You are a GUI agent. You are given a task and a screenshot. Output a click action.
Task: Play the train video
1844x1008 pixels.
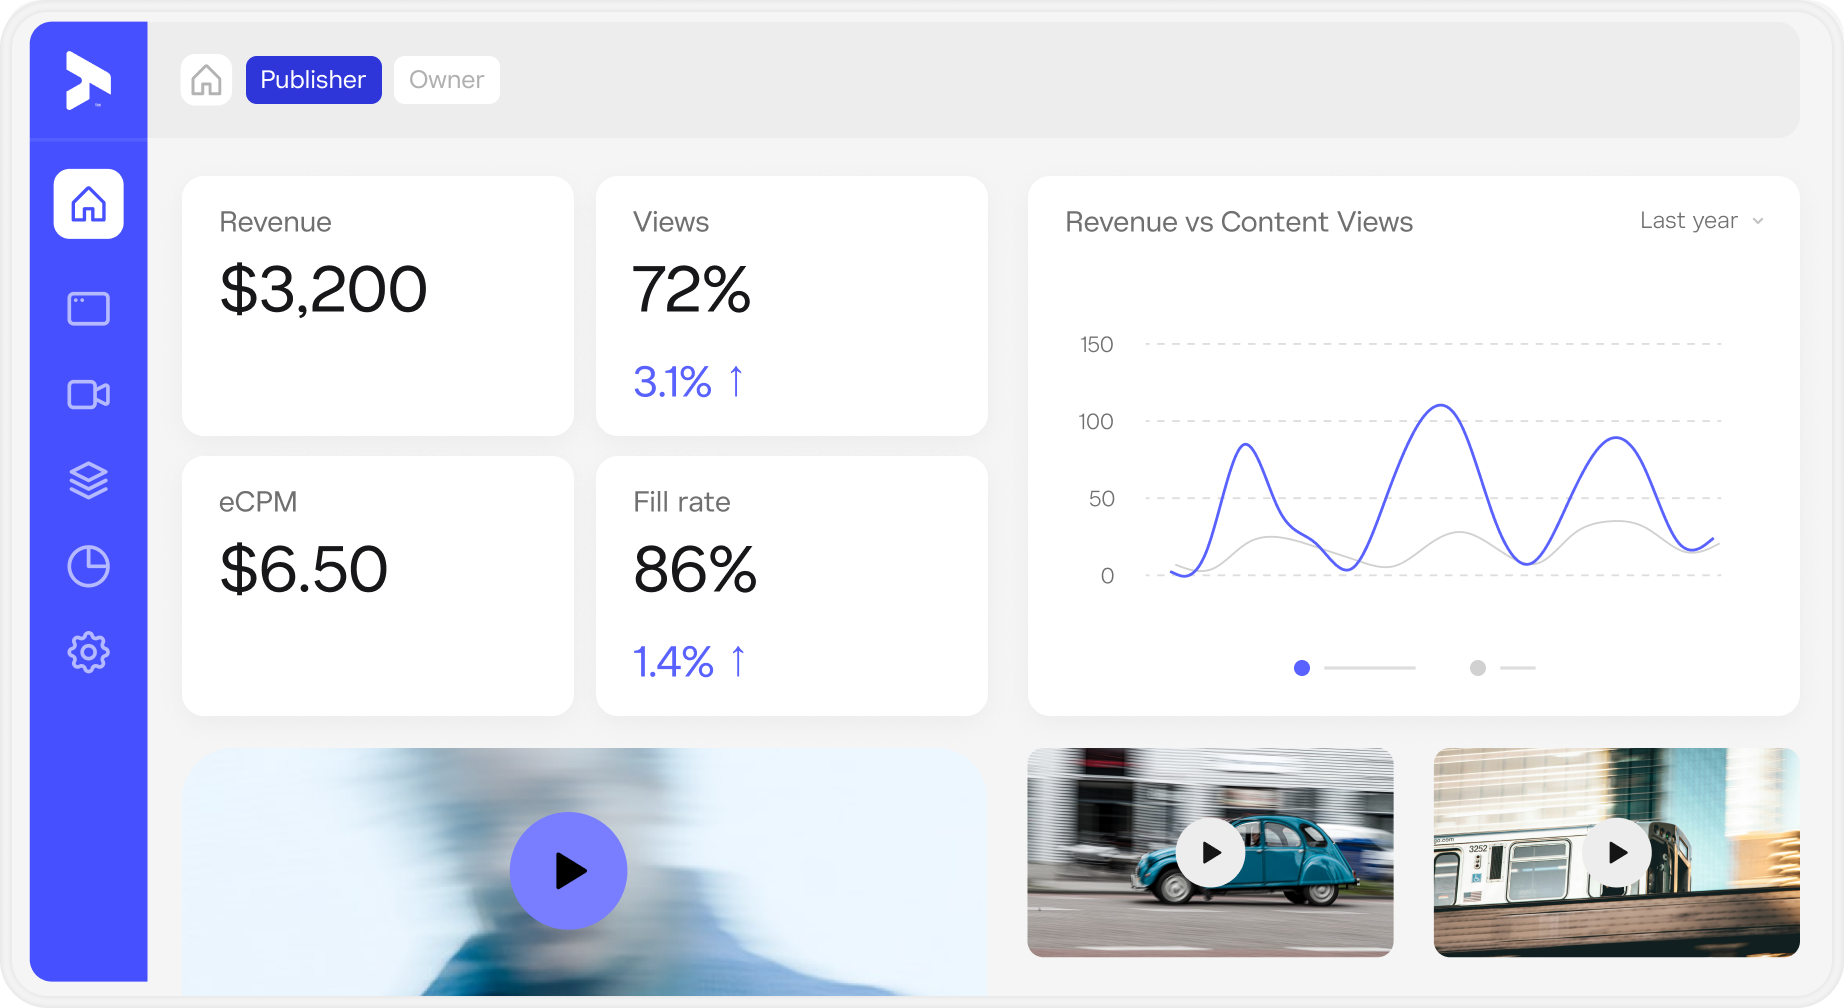click(x=1617, y=853)
